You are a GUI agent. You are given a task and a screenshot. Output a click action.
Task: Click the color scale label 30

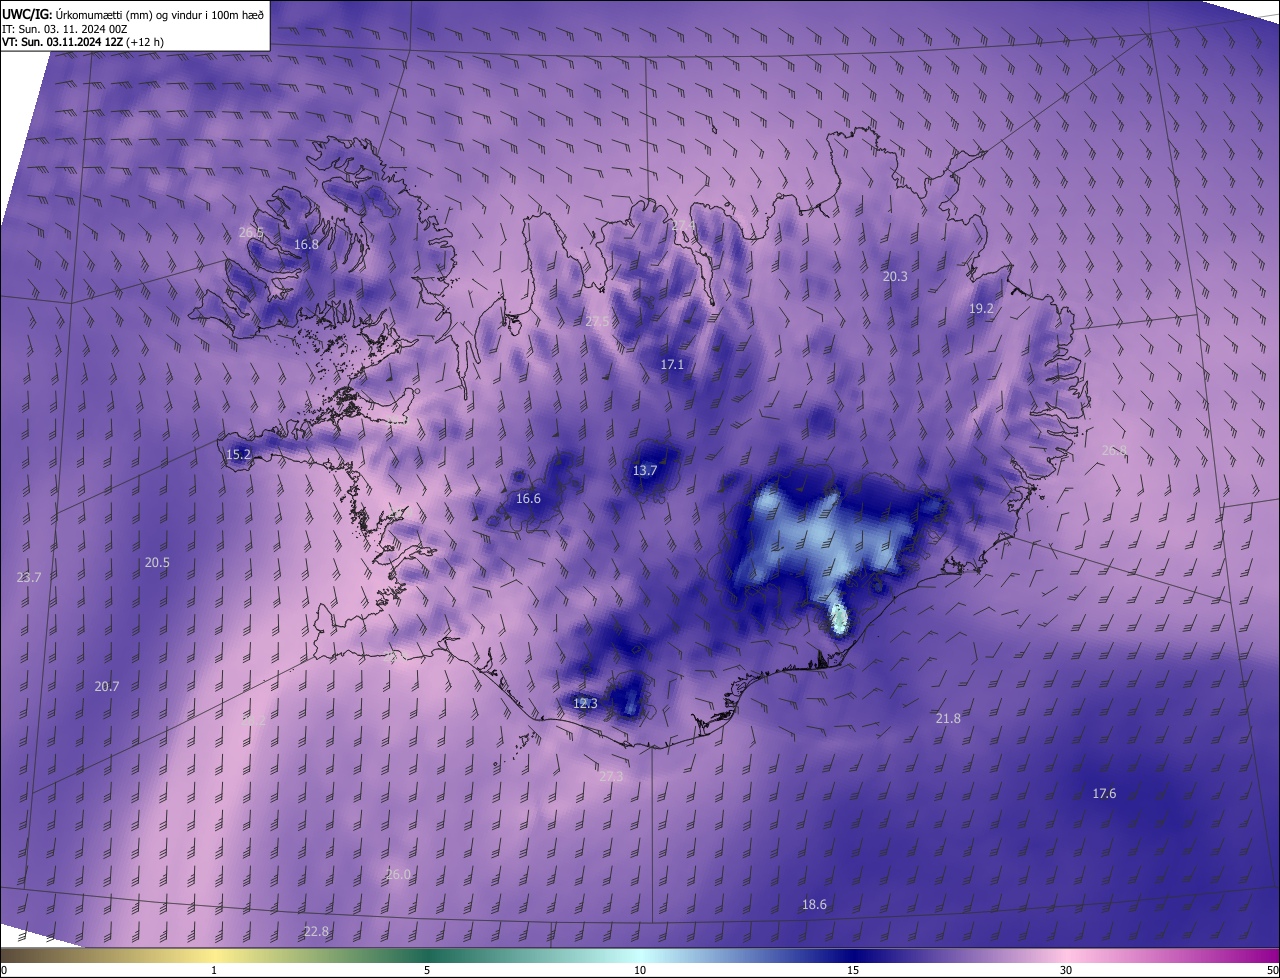(1066, 971)
